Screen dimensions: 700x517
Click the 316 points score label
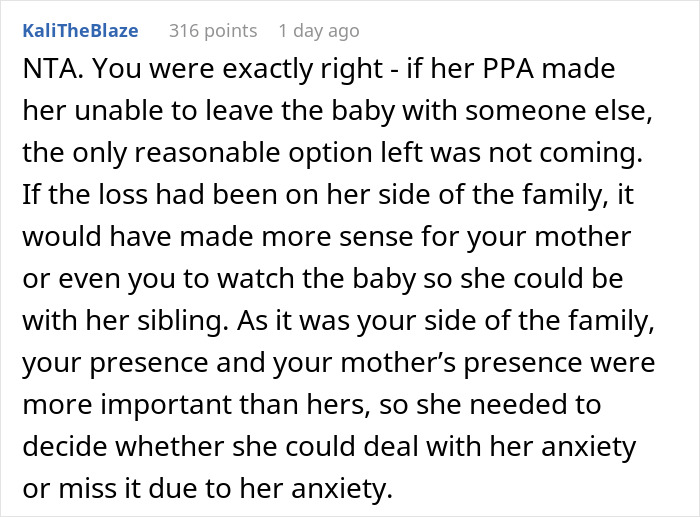(x=213, y=31)
